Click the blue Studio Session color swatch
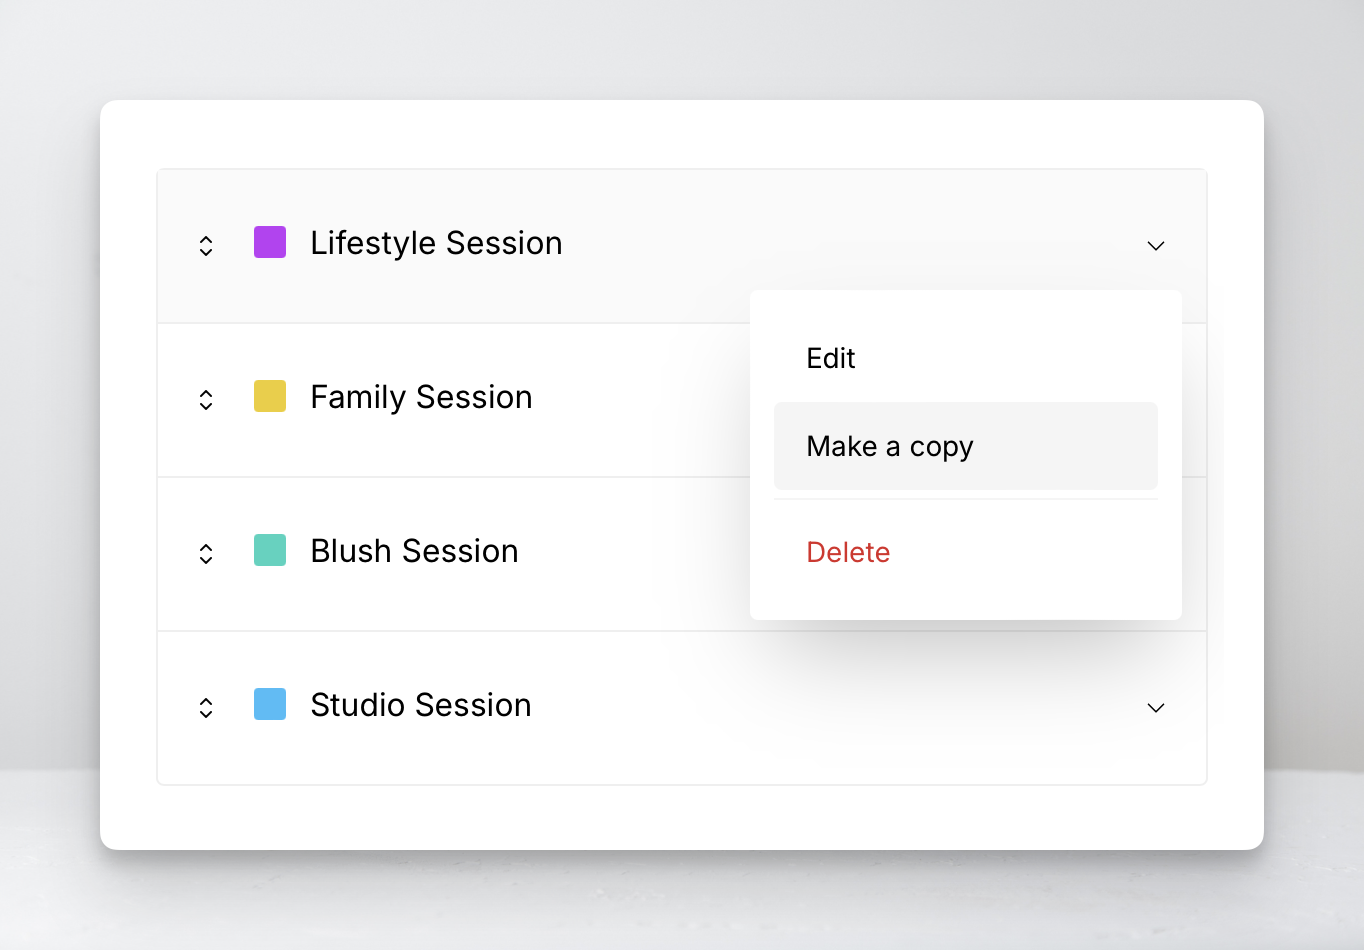 [270, 704]
